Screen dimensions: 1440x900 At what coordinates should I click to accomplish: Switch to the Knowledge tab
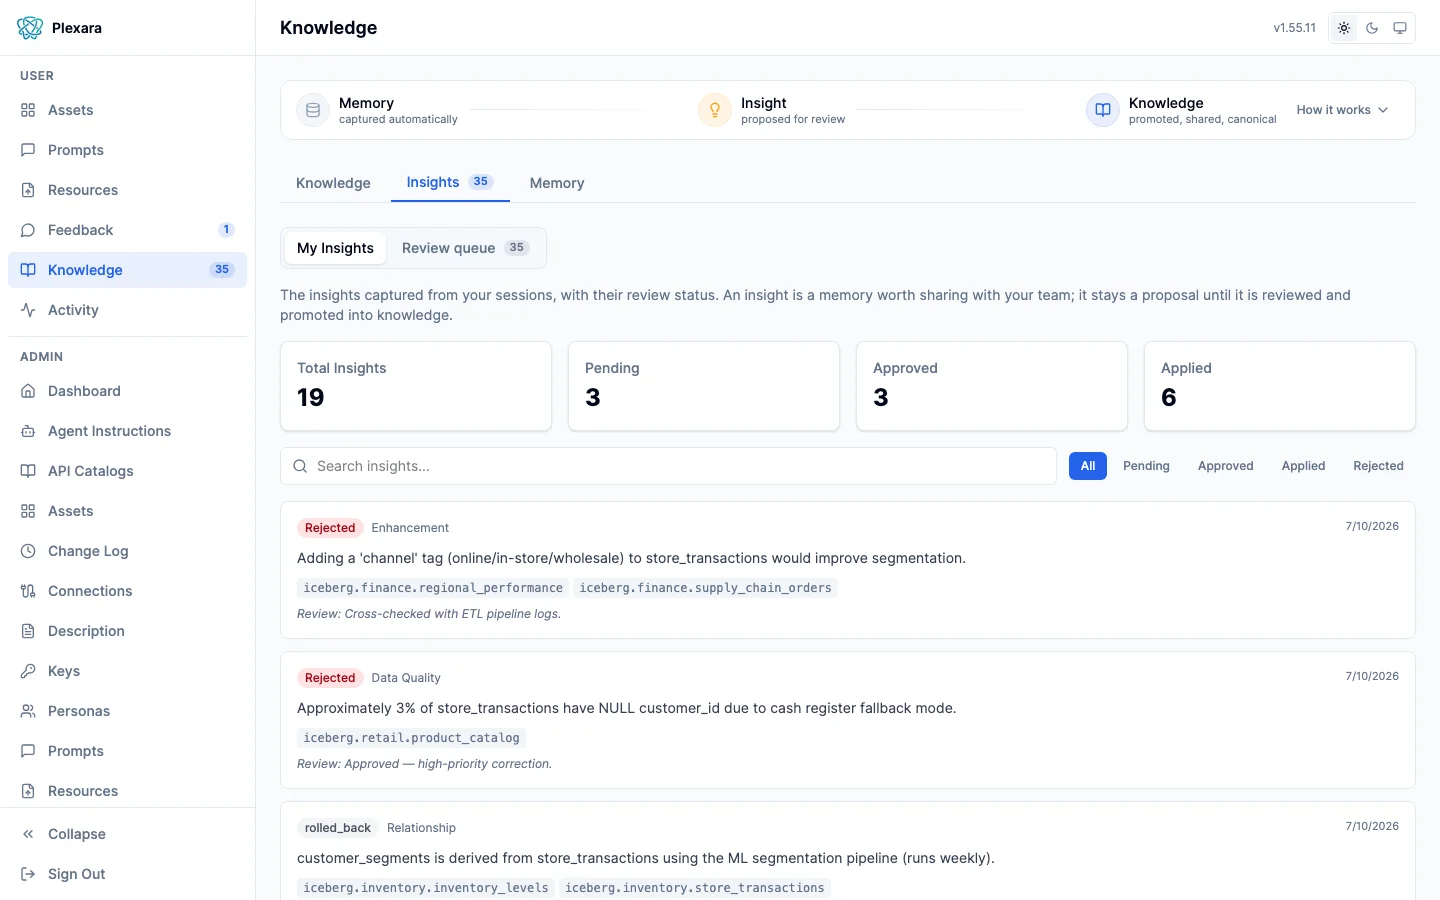click(x=333, y=183)
